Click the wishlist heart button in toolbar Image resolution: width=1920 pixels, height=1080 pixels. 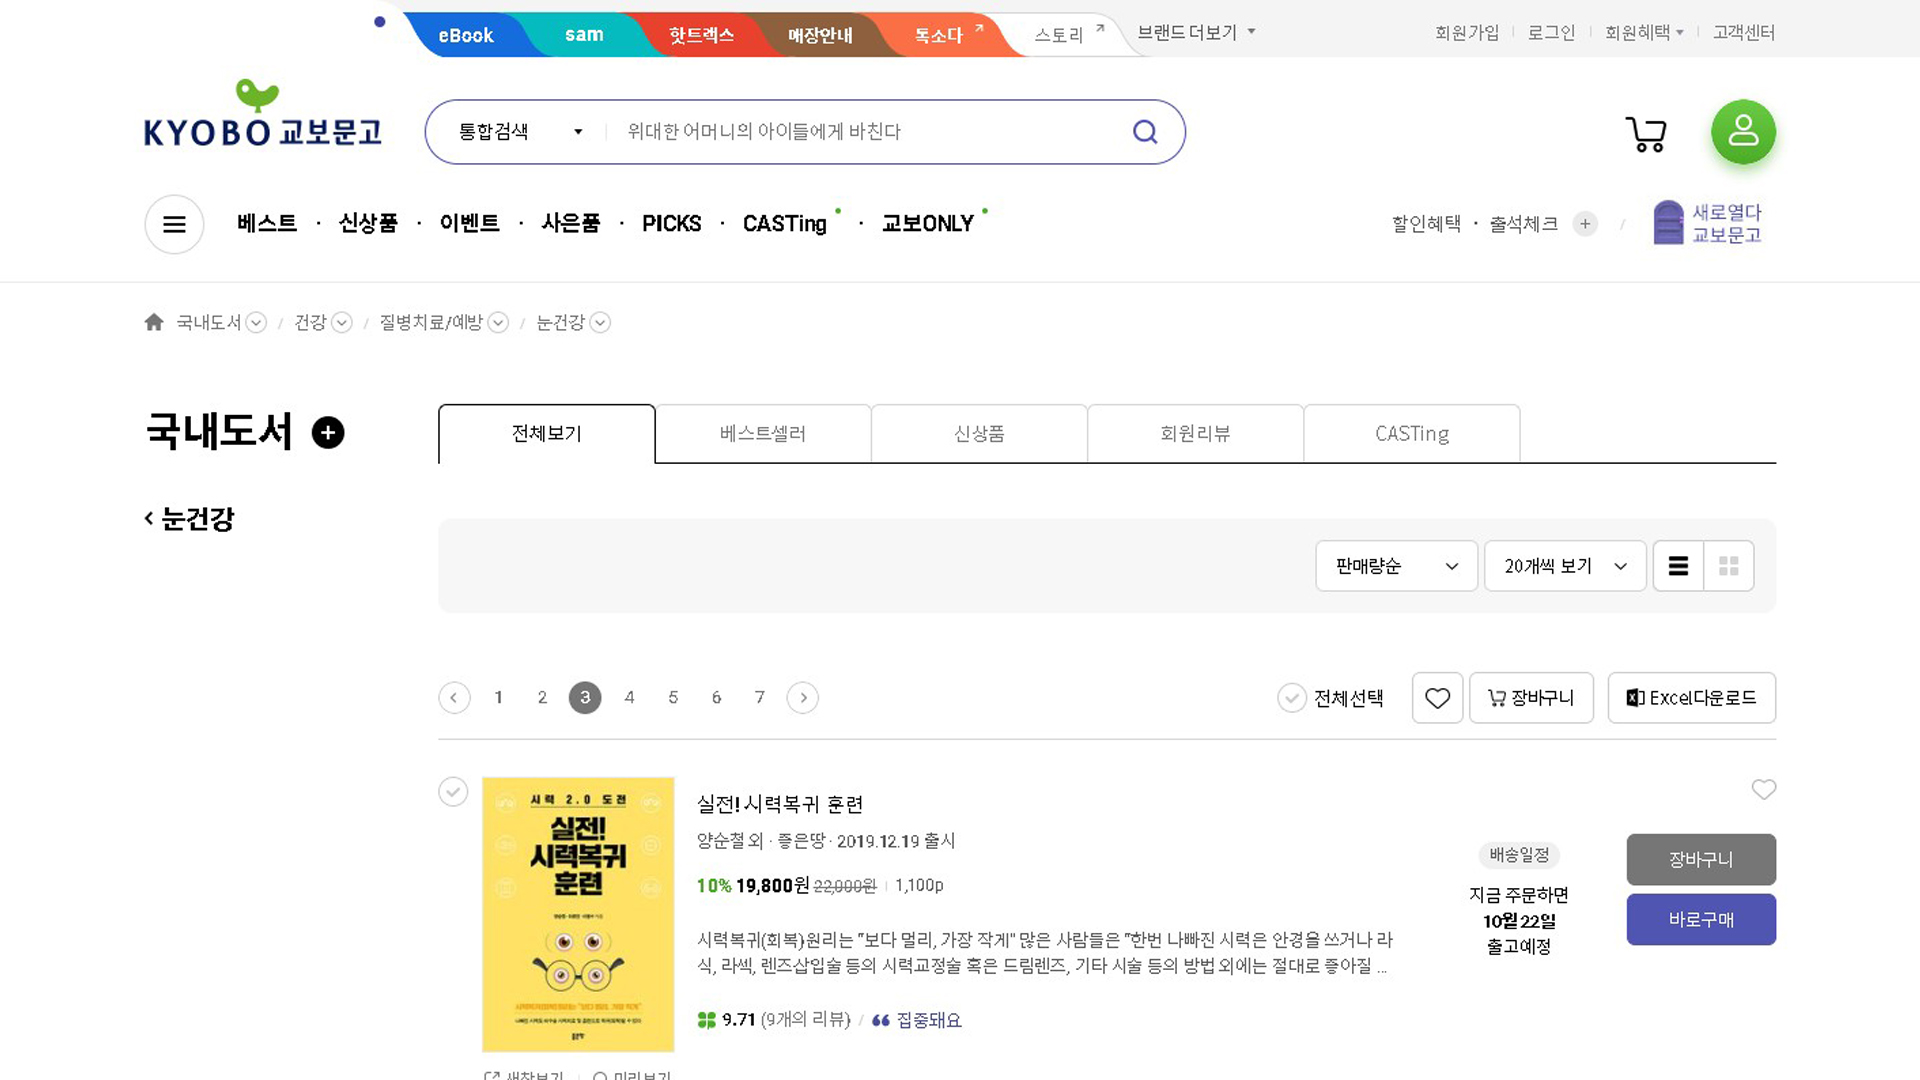point(1437,698)
